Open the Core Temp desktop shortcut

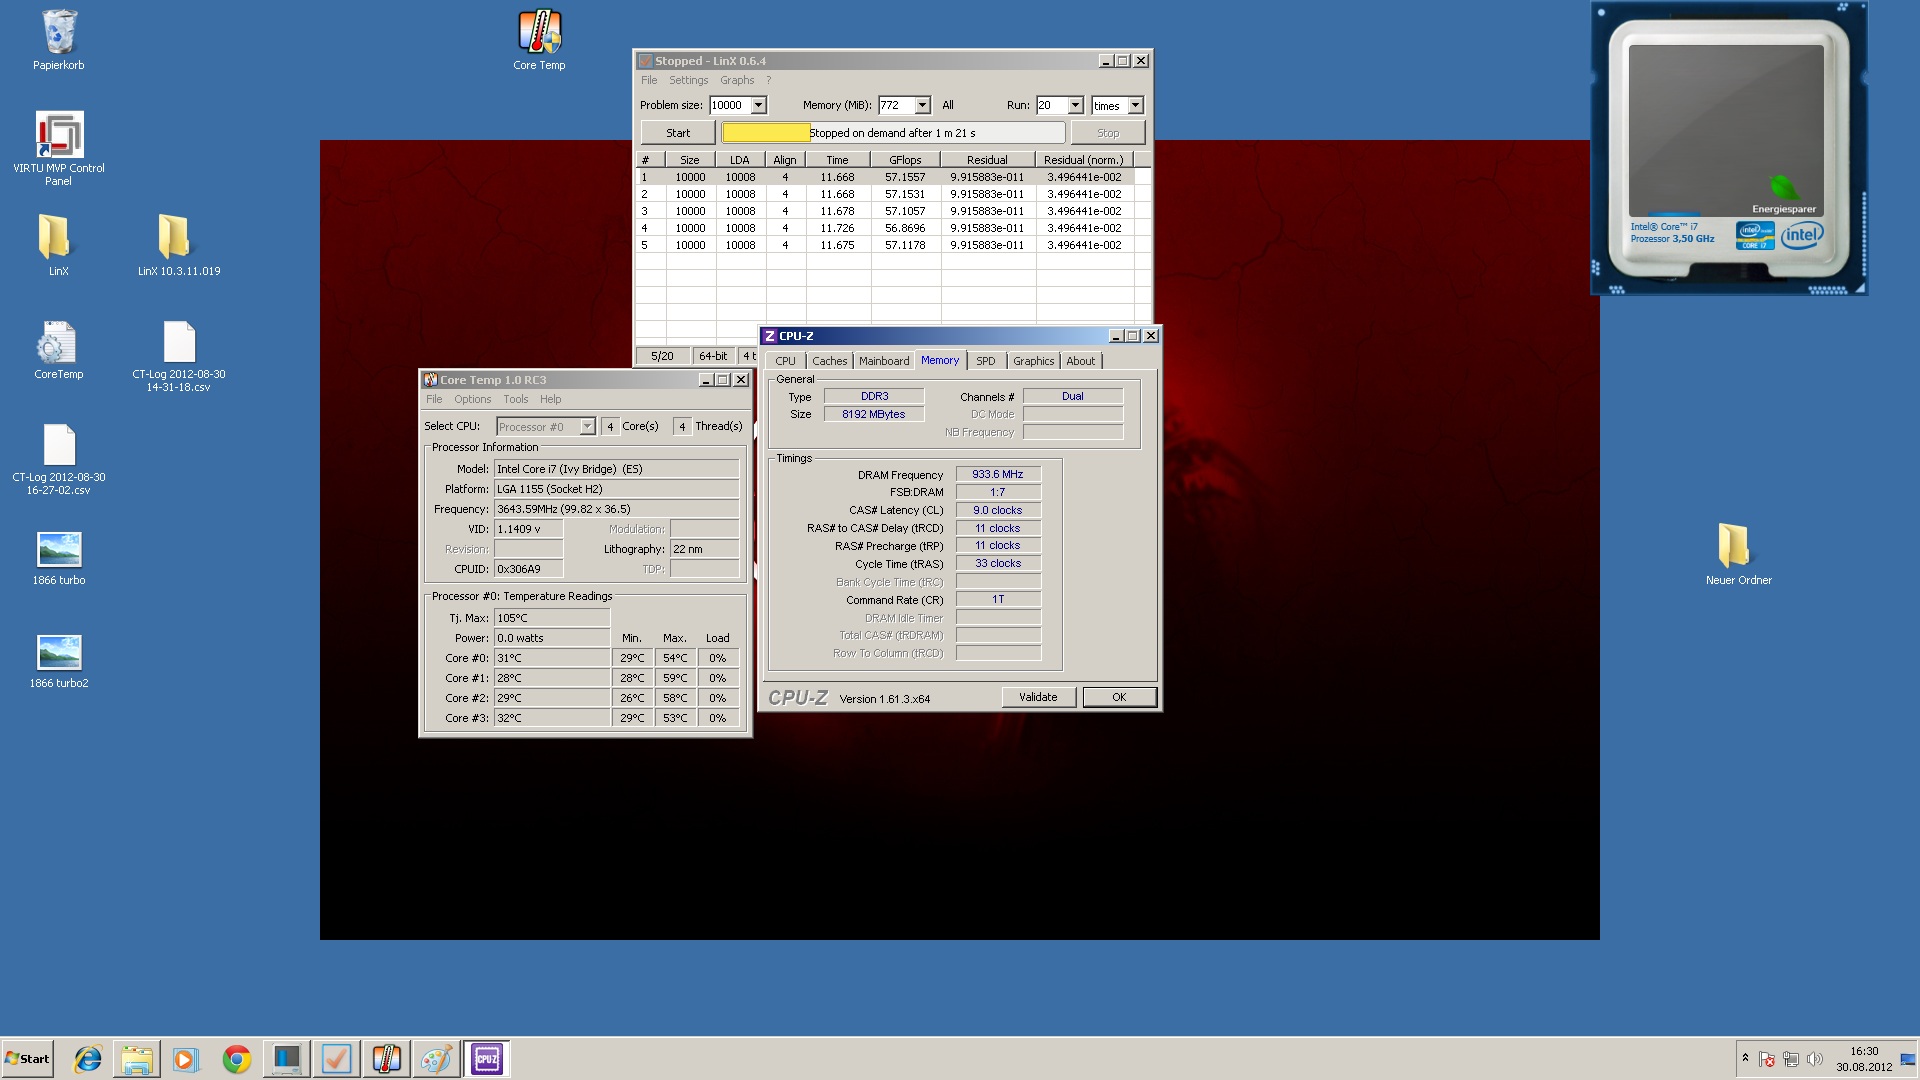click(x=539, y=38)
